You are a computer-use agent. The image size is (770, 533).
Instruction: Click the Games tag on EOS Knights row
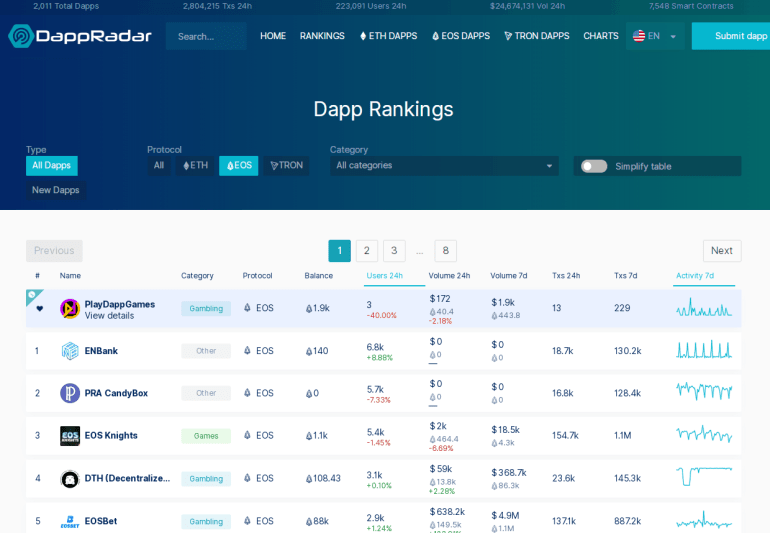(206, 436)
